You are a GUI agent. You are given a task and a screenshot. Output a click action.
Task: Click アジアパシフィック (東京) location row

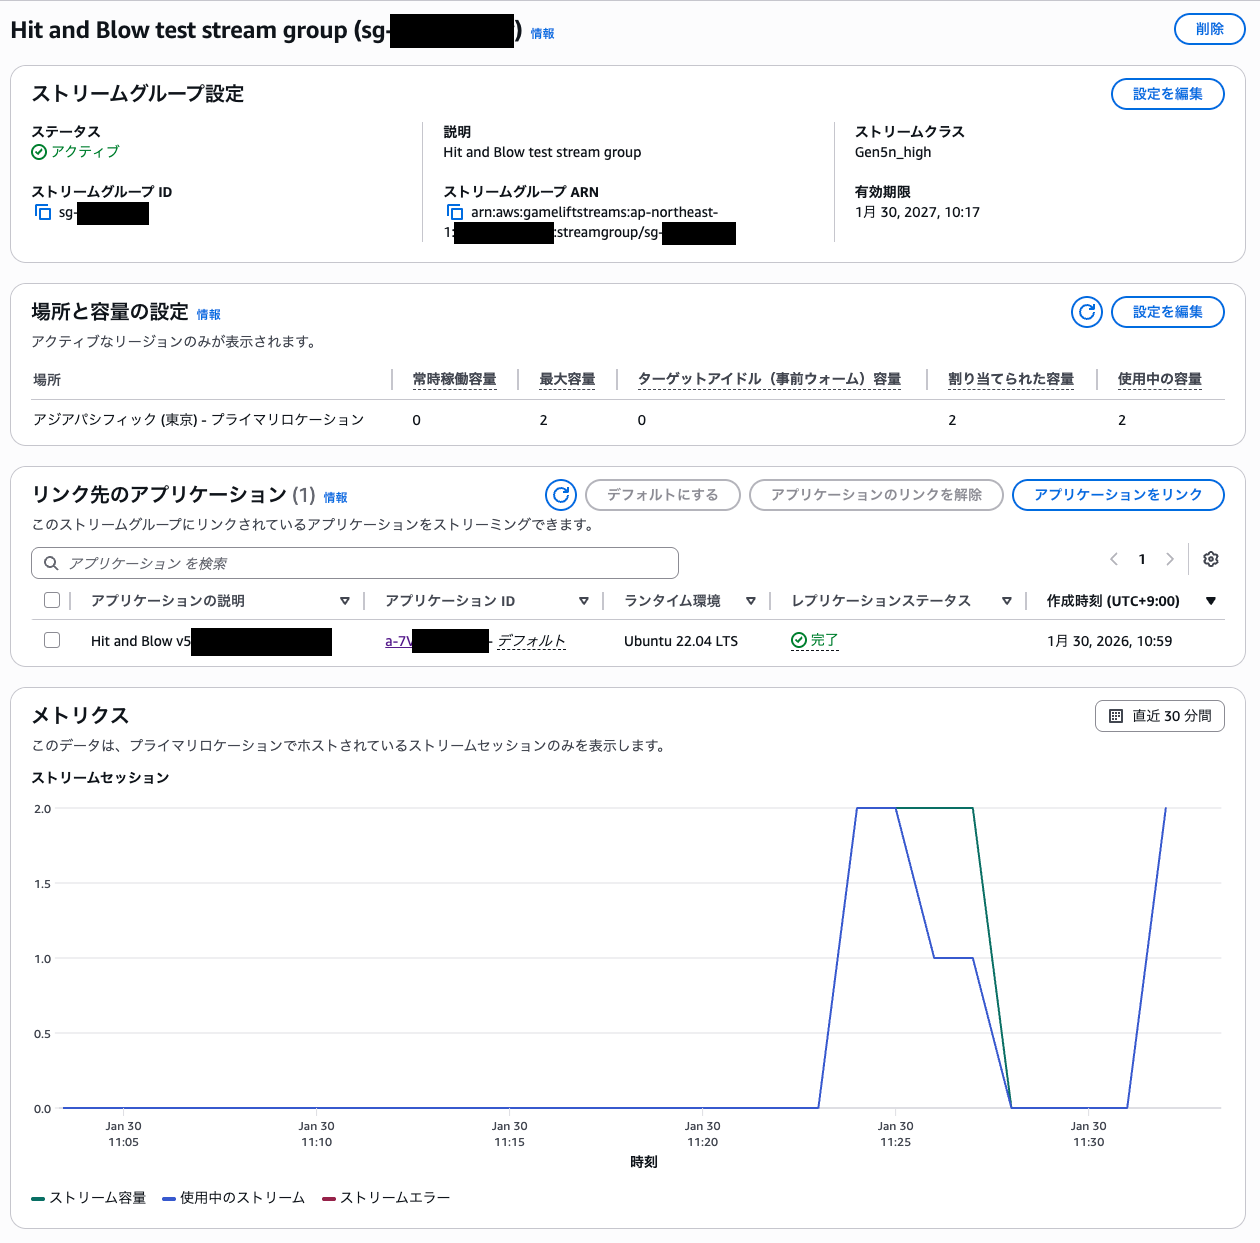point(198,420)
